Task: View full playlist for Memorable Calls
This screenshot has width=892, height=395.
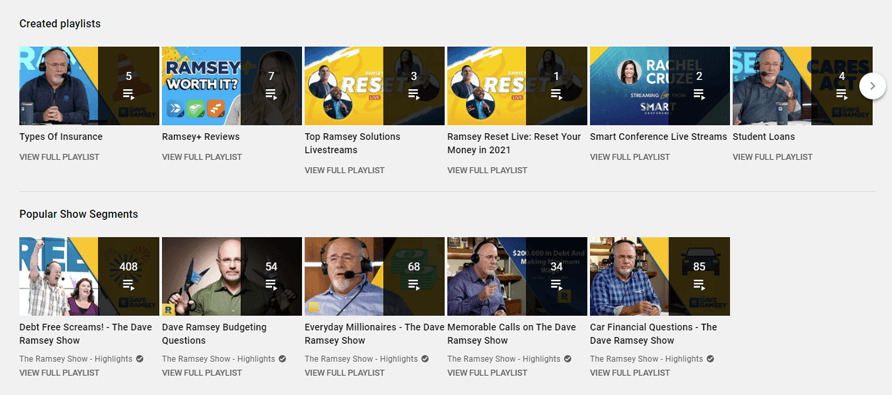Action: point(488,373)
